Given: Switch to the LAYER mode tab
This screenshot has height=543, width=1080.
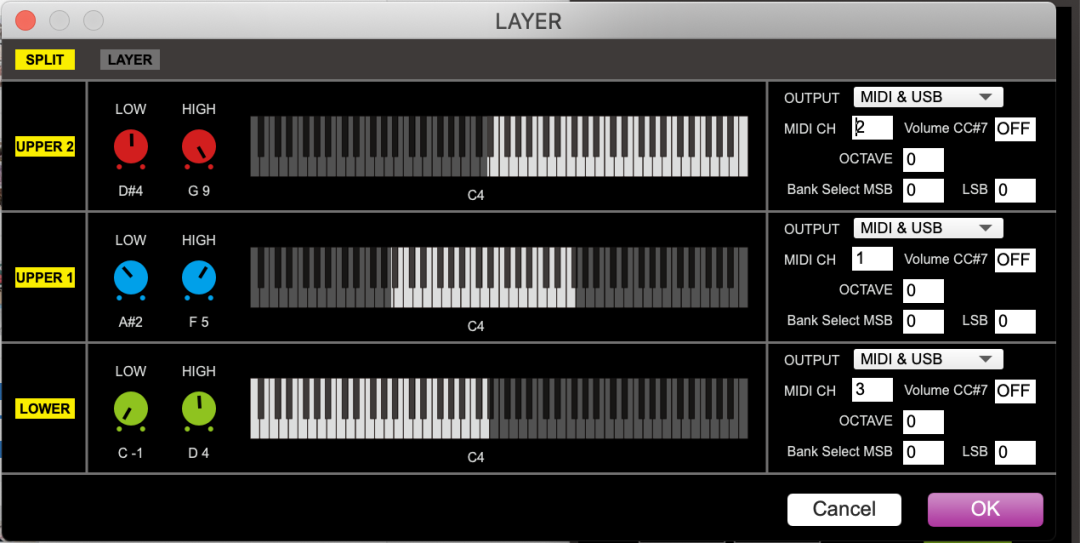Looking at the screenshot, I should pyautogui.click(x=129, y=60).
